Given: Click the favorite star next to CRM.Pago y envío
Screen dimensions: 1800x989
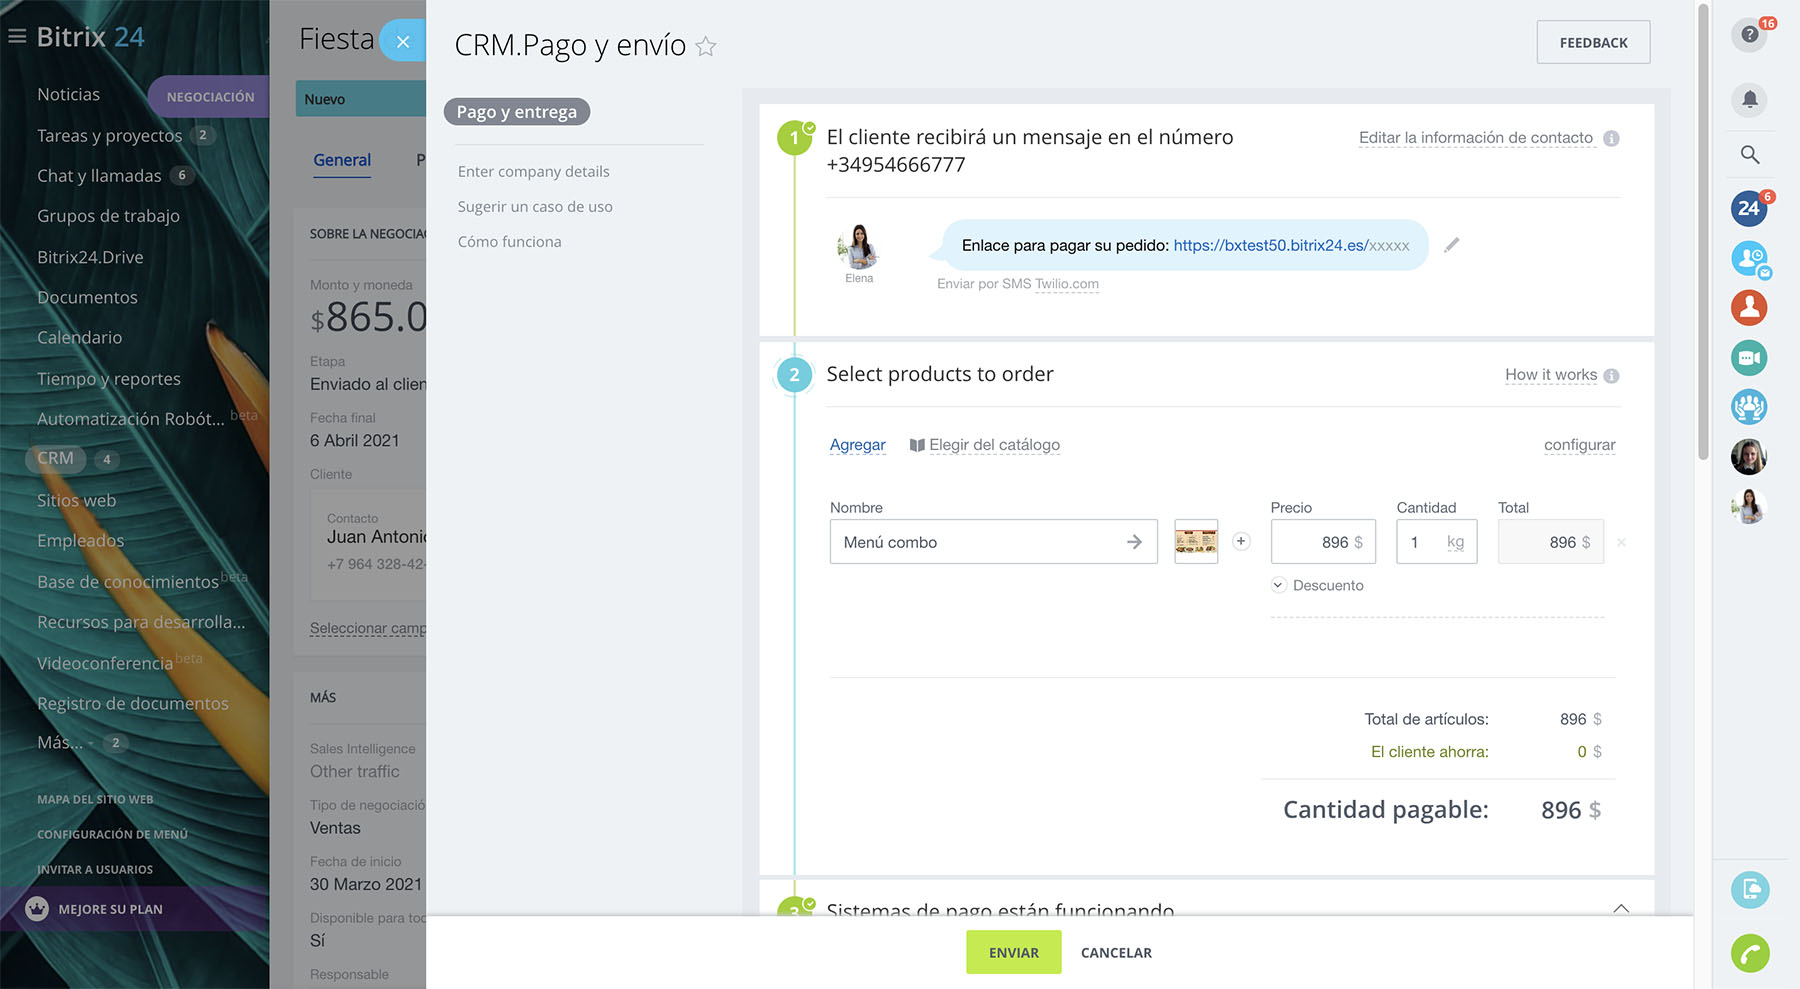Looking at the screenshot, I should [706, 46].
